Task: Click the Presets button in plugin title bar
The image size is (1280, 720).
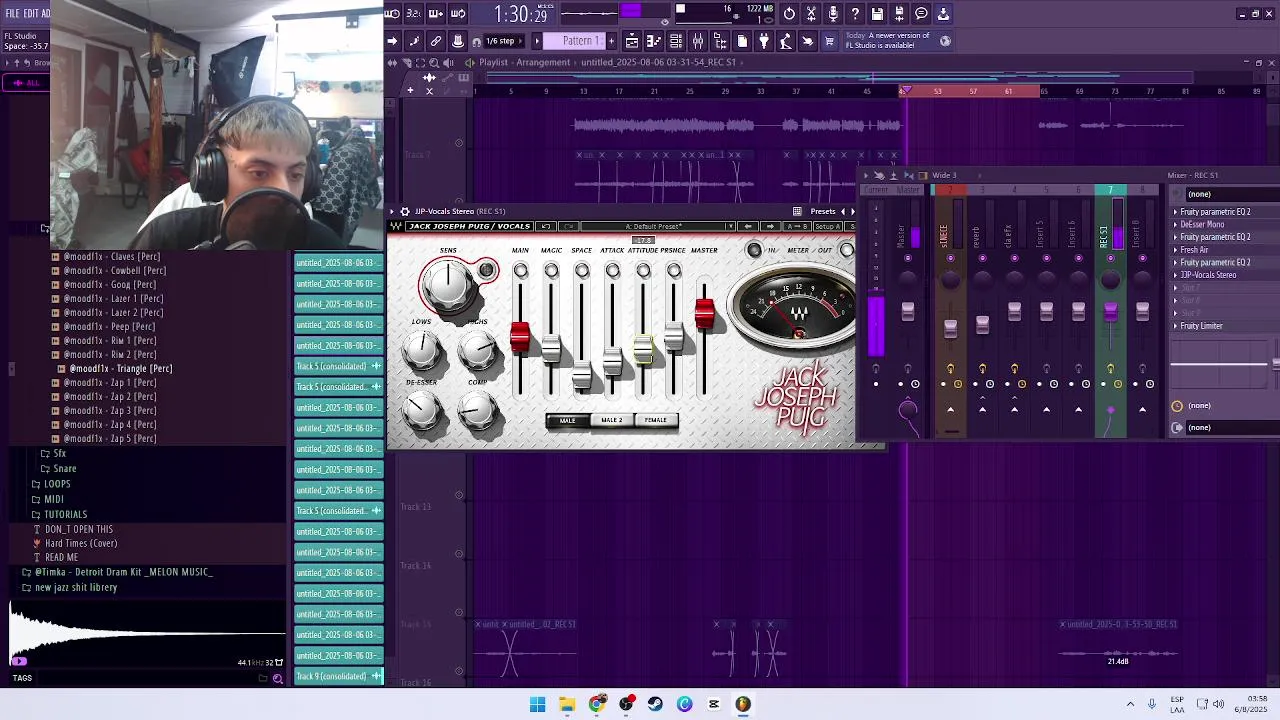Action: pyautogui.click(x=823, y=211)
